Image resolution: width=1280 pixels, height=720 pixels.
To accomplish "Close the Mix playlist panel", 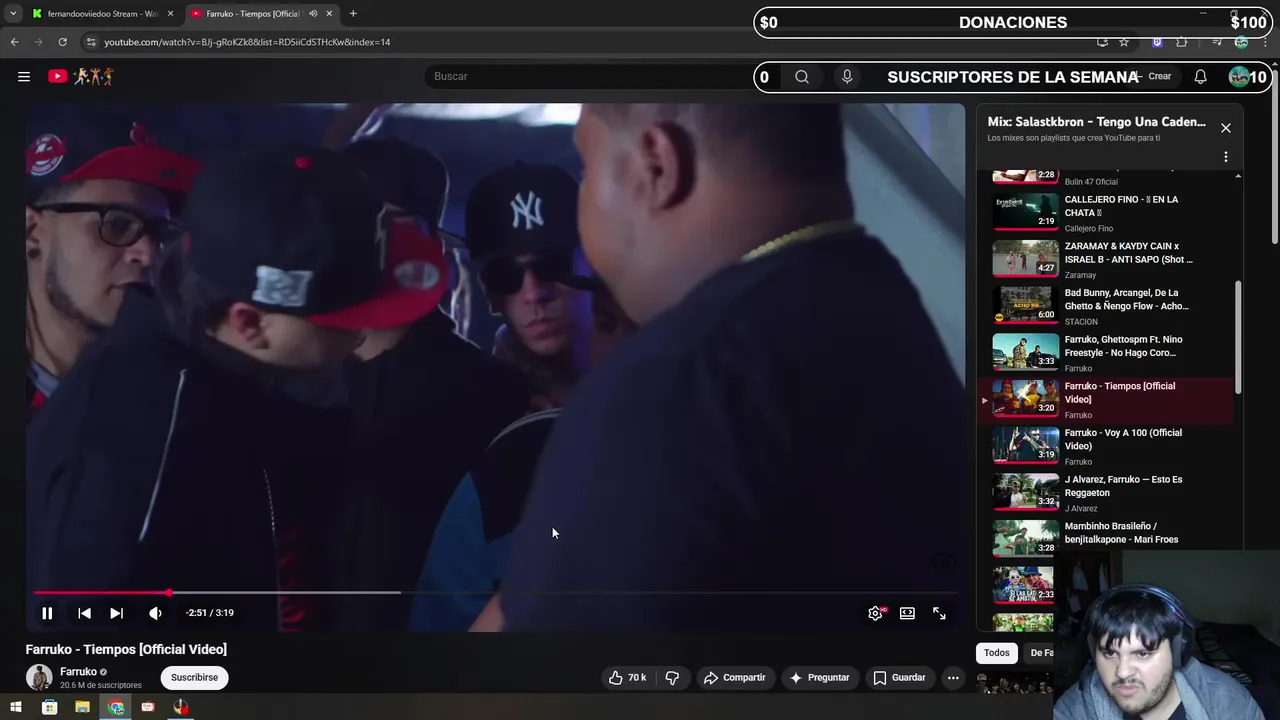I will pyautogui.click(x=1225, y=128).
